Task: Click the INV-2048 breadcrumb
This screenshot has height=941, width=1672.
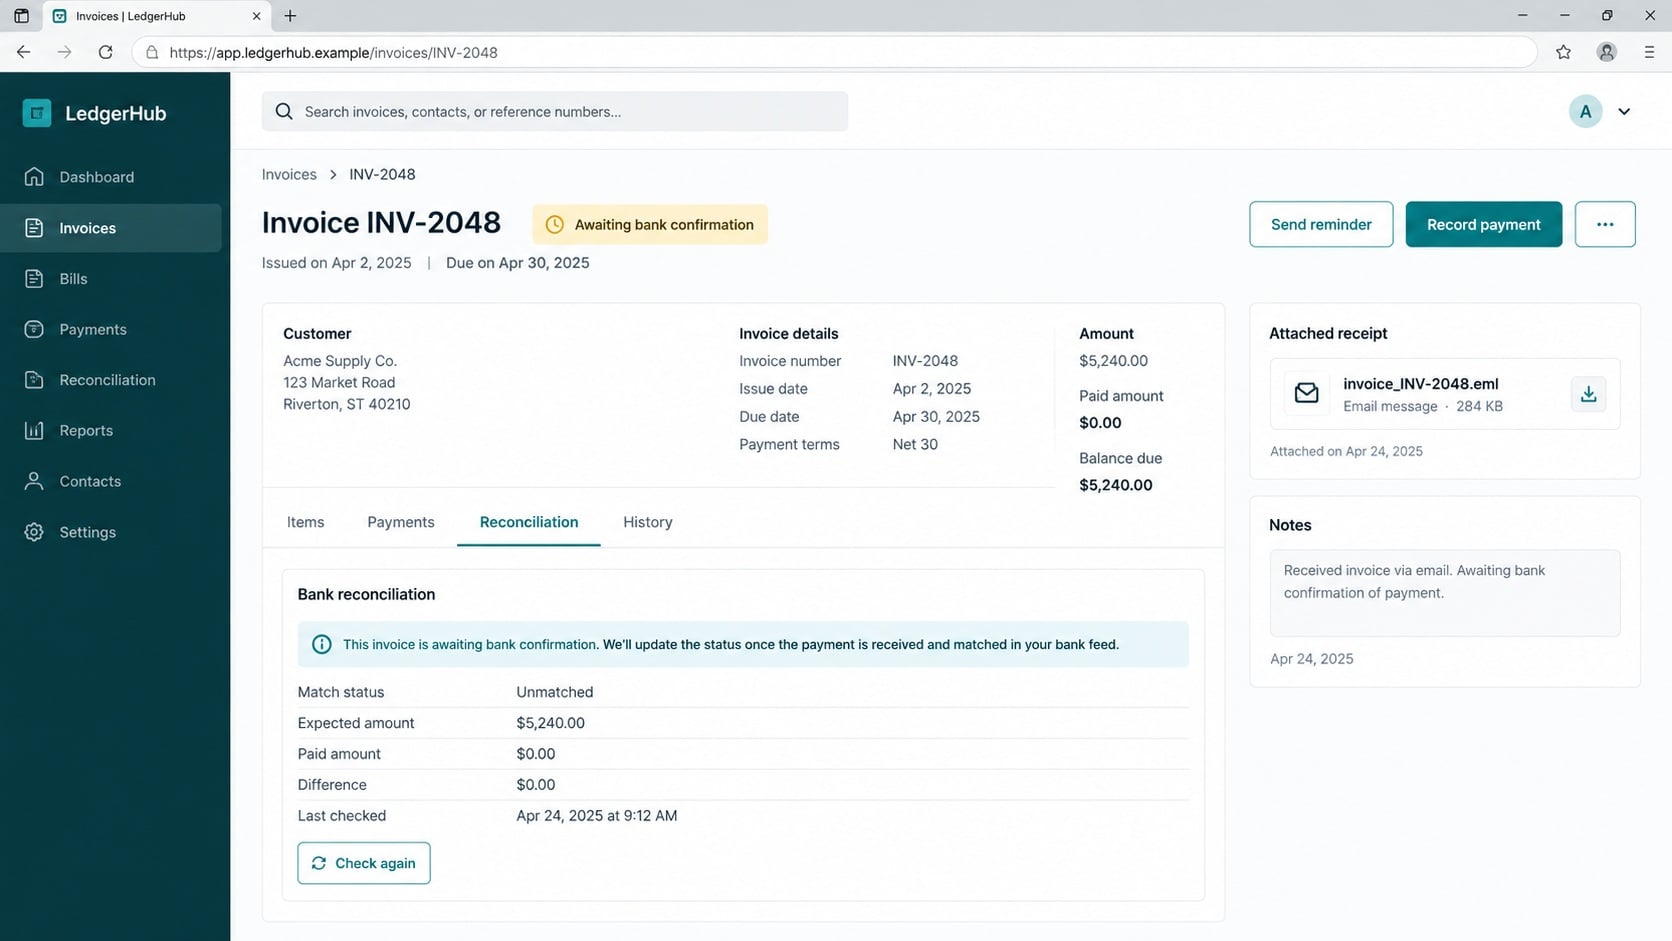Action: point(382,174)
